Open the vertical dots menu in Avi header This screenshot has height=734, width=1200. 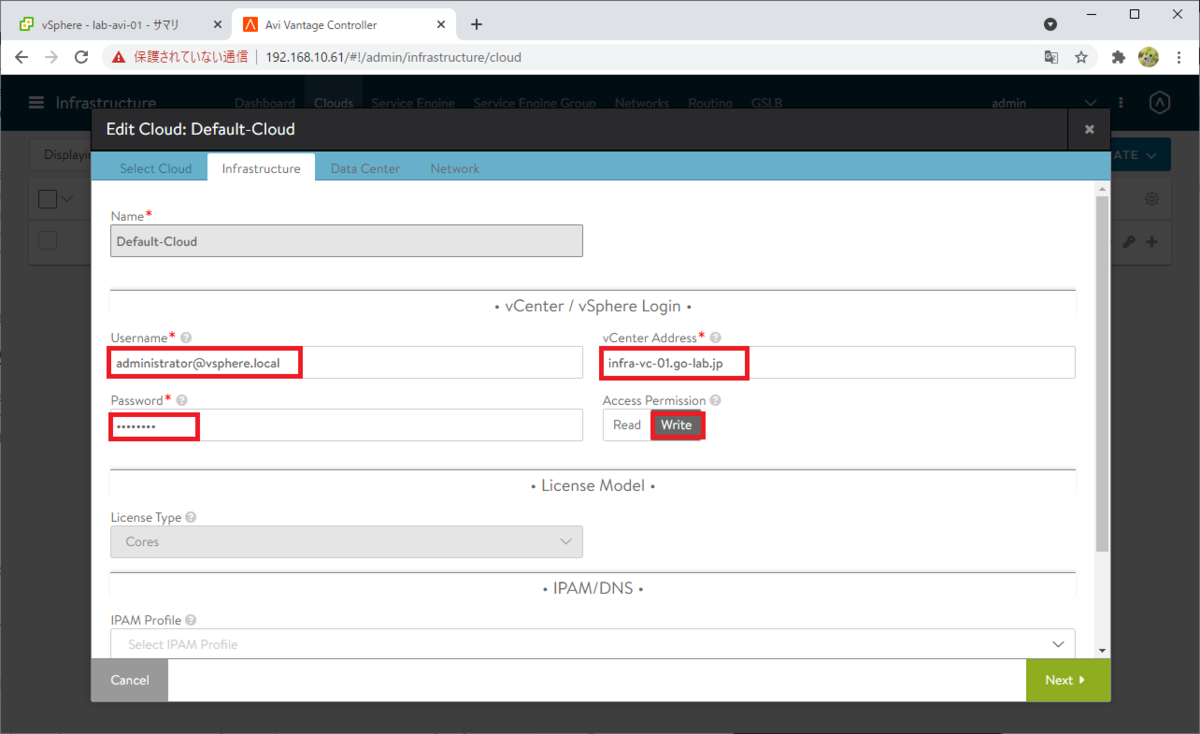coord(1121,103)
